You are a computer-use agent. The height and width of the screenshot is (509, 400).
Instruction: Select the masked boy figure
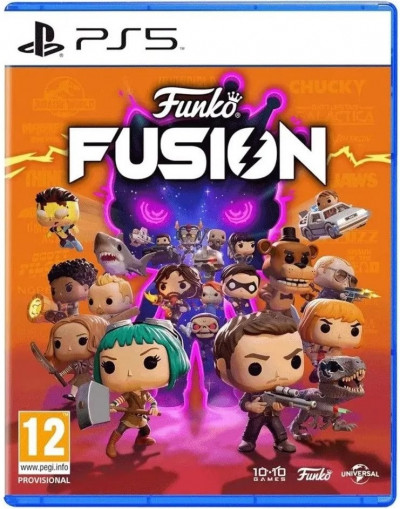pyautogui.click(x=241, y=286)
